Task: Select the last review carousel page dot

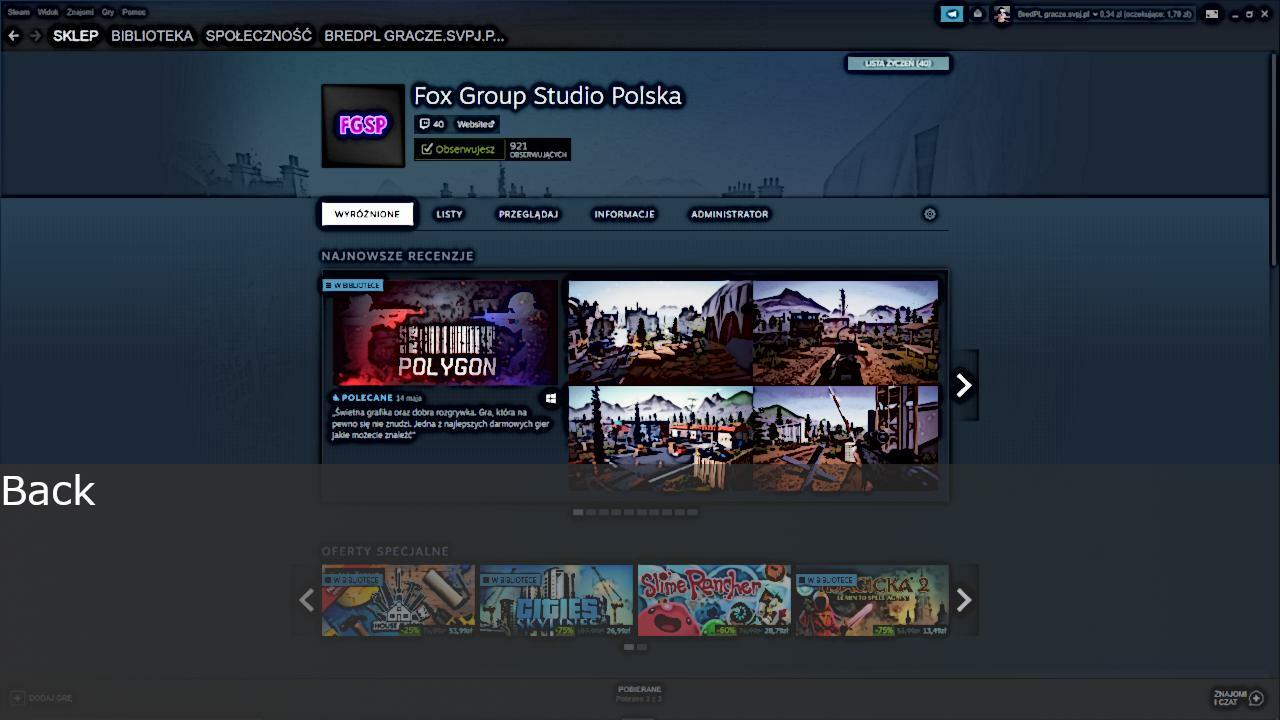Action: point(693,512)
